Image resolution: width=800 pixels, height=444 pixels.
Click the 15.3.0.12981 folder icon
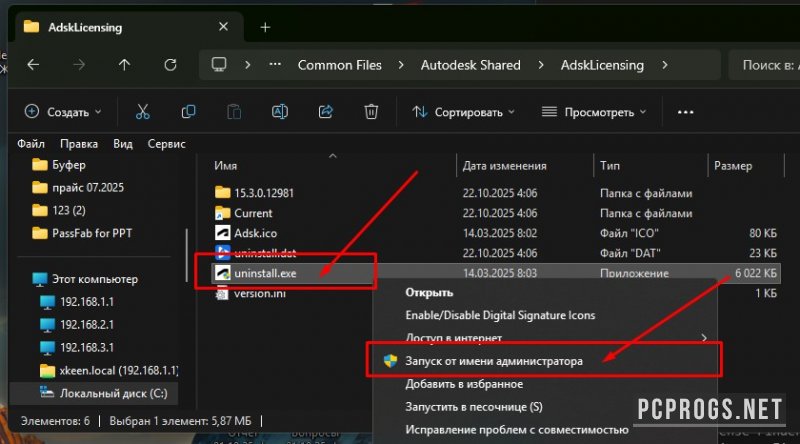(x=222, y=193)
